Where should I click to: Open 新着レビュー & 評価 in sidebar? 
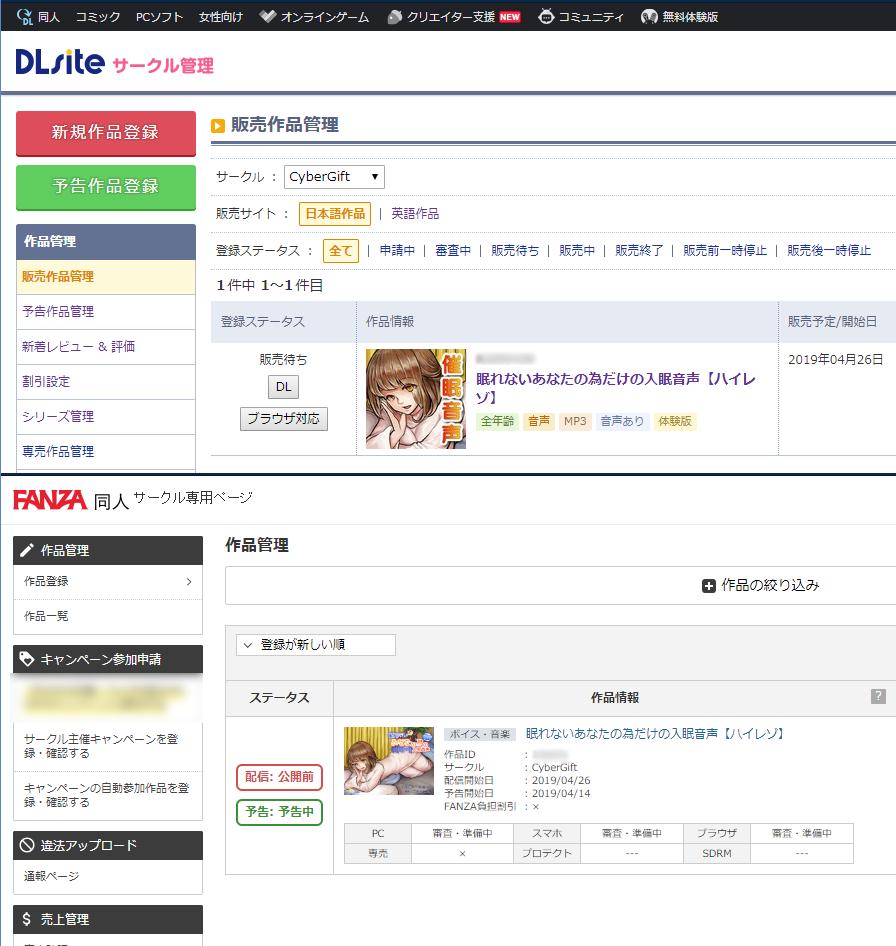(x=106, y=347)
